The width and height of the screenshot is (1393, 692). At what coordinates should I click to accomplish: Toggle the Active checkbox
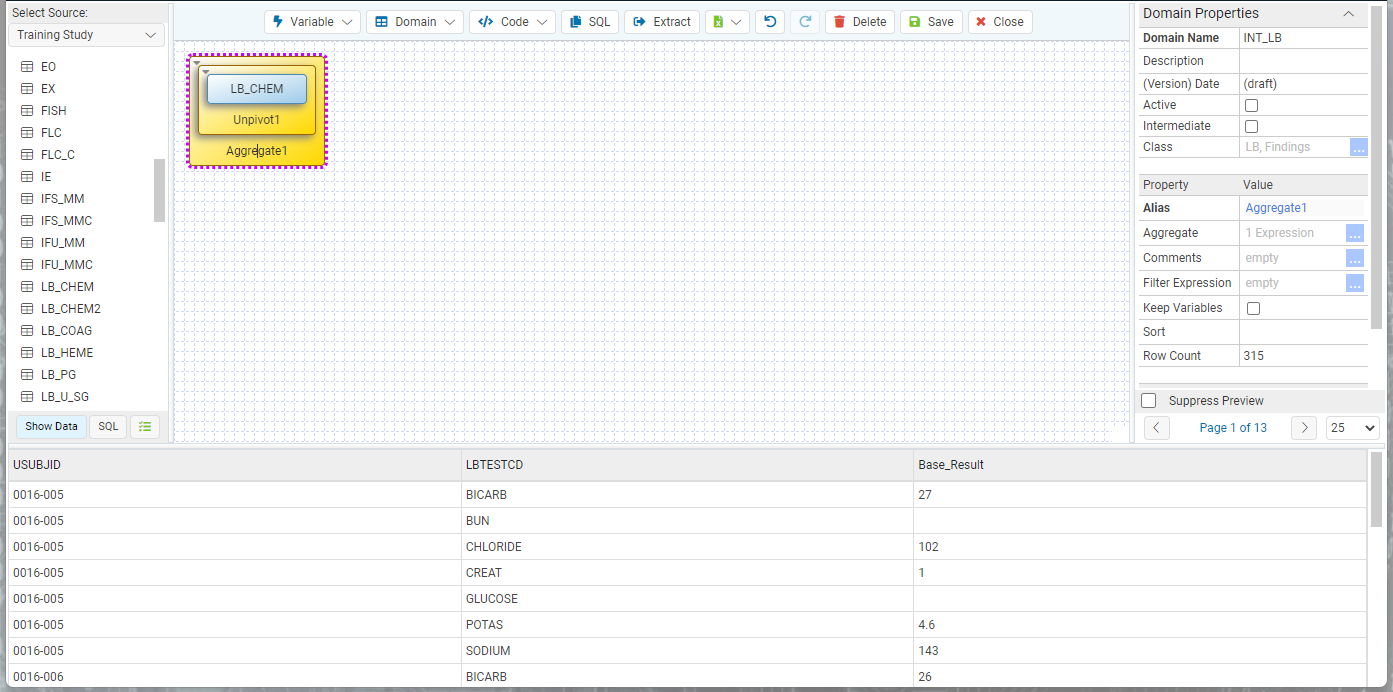(1251, 105)
